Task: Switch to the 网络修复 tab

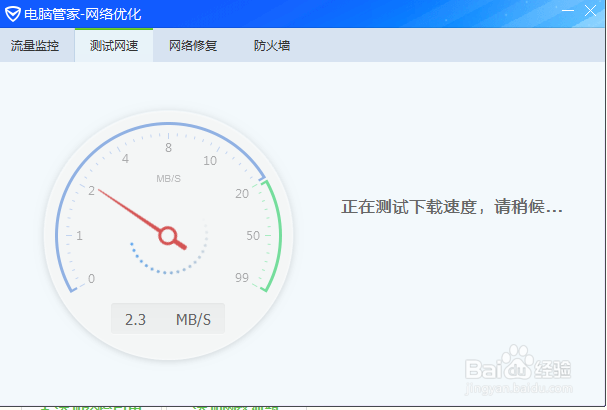Action: pyautogui.click(x=193, y=46)
